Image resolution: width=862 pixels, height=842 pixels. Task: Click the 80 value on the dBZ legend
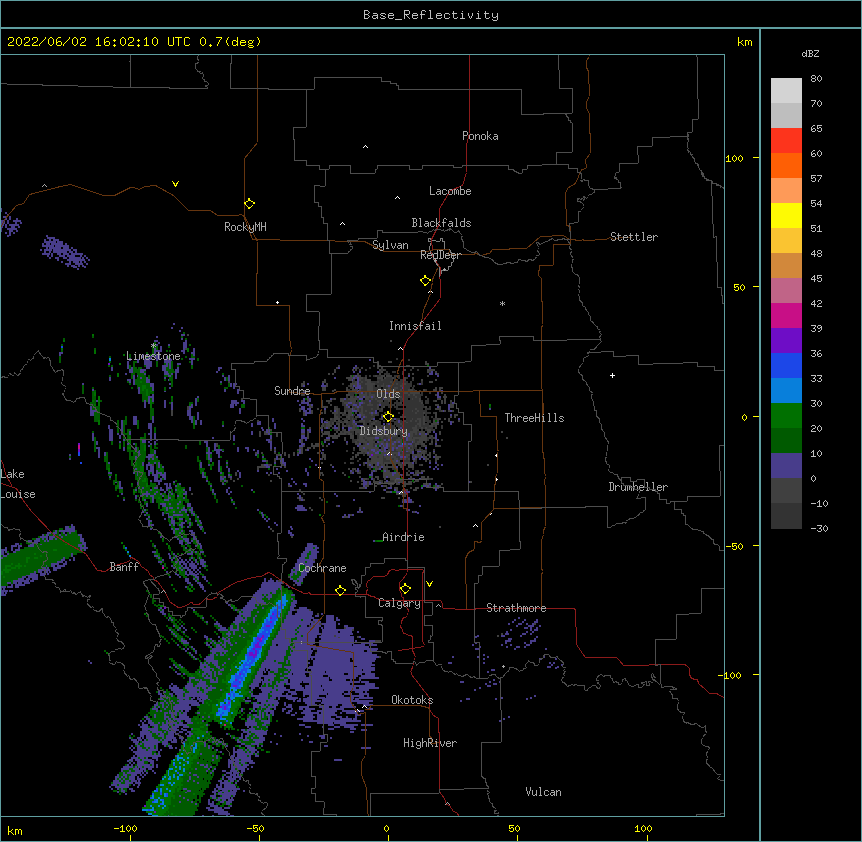click(816, 79)
